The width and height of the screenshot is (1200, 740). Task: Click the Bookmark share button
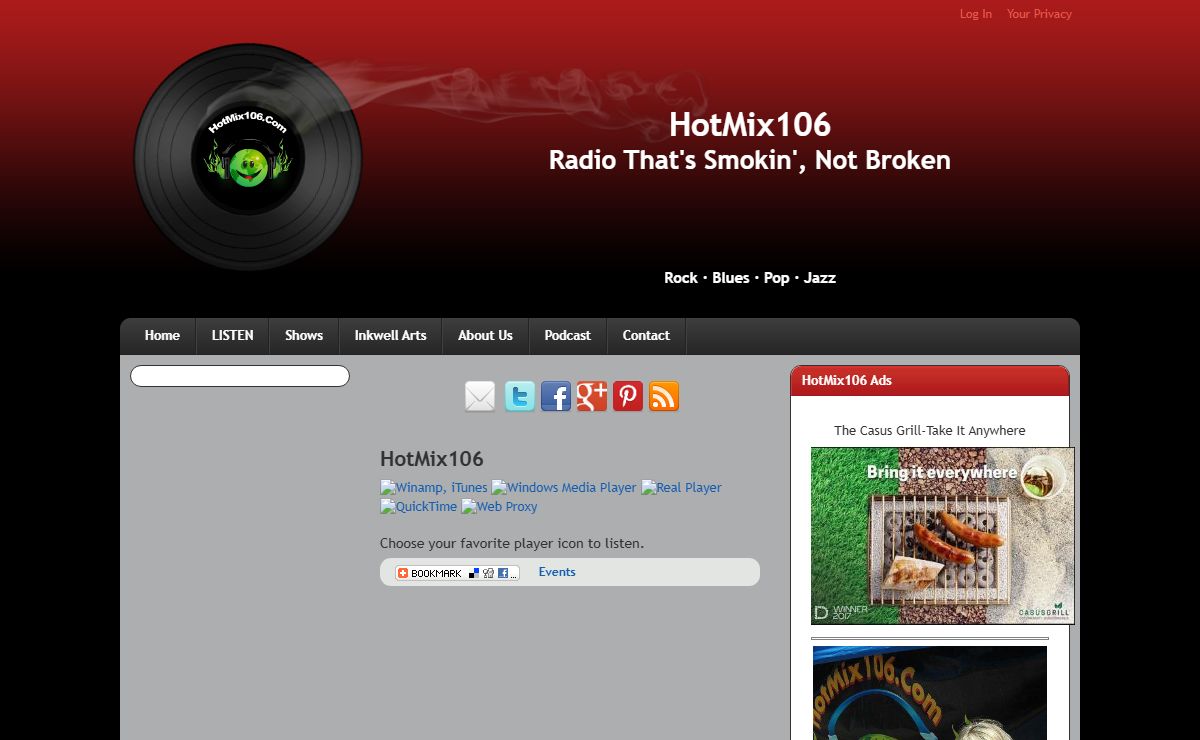tap(457, 573)
